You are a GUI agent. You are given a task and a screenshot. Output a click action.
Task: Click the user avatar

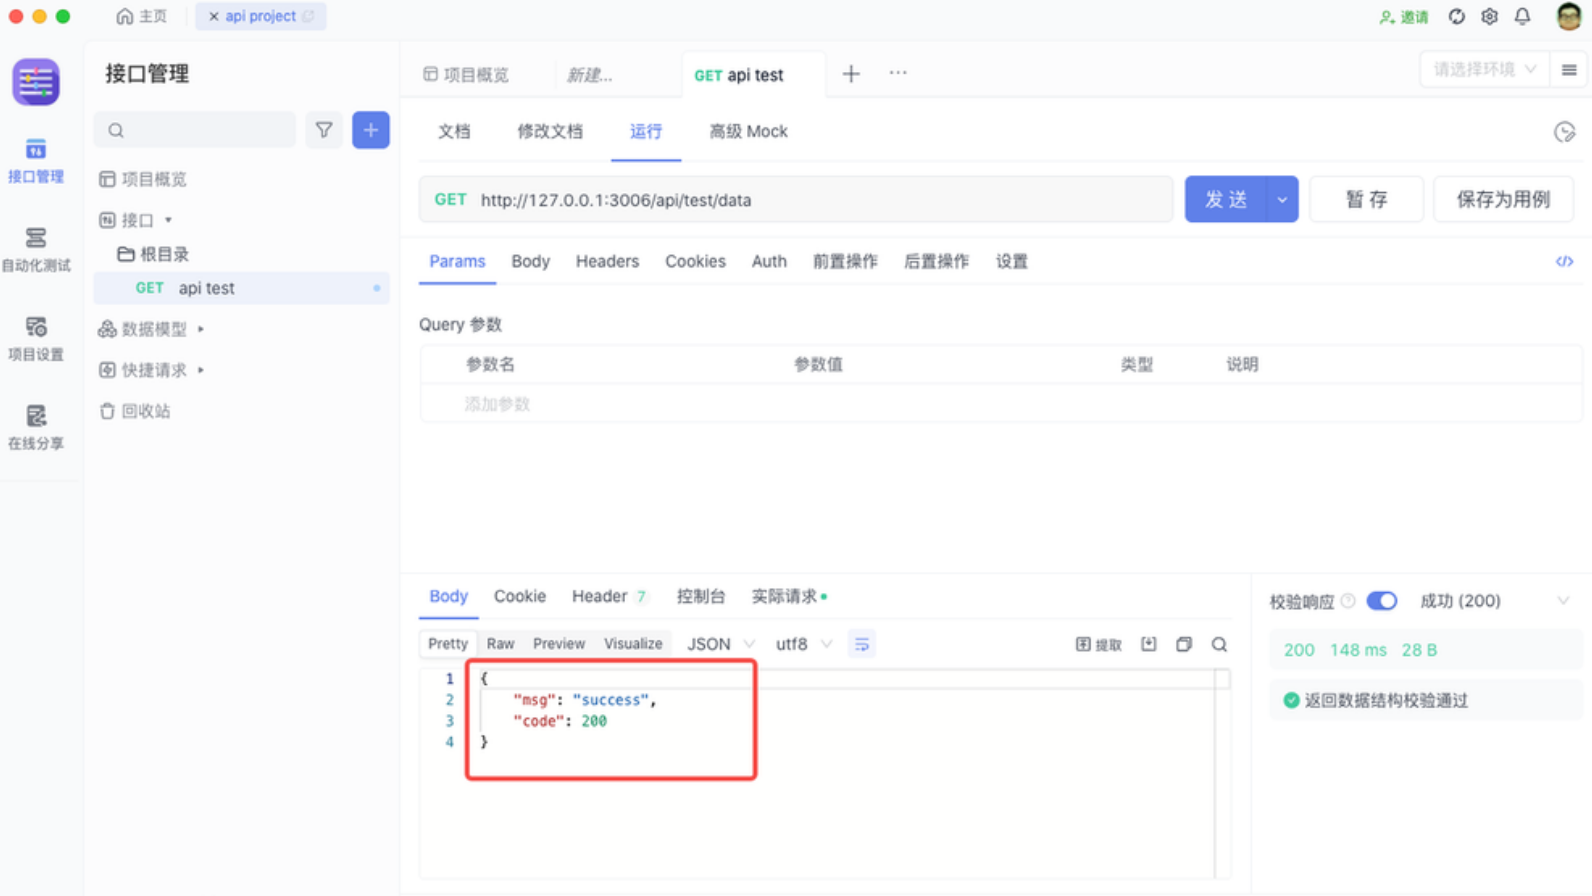click(1569, 16)
